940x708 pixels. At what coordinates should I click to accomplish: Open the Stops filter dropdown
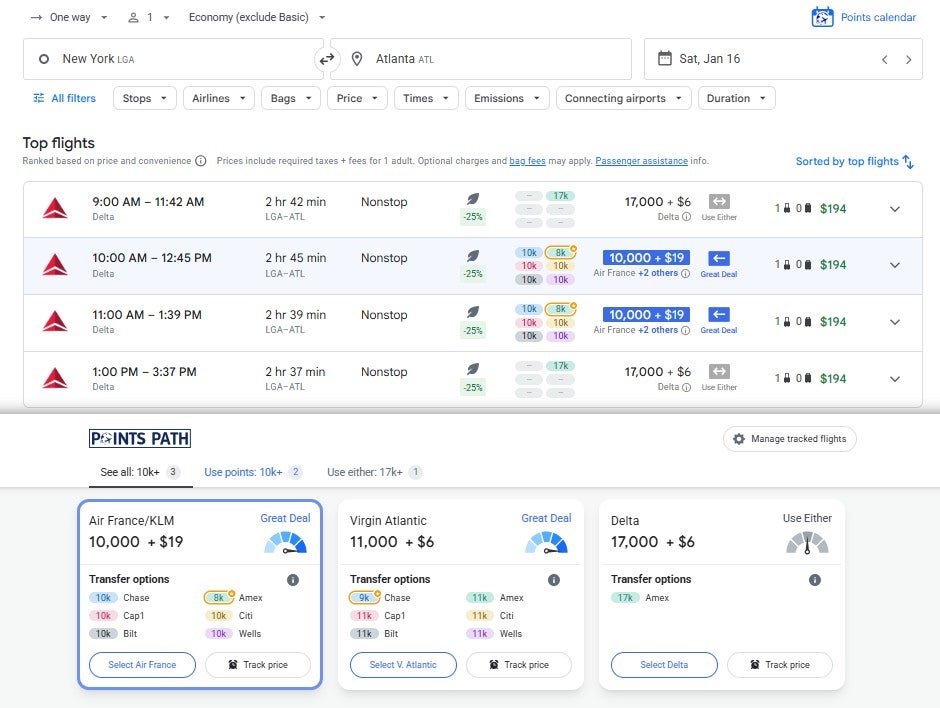point(144,98)
